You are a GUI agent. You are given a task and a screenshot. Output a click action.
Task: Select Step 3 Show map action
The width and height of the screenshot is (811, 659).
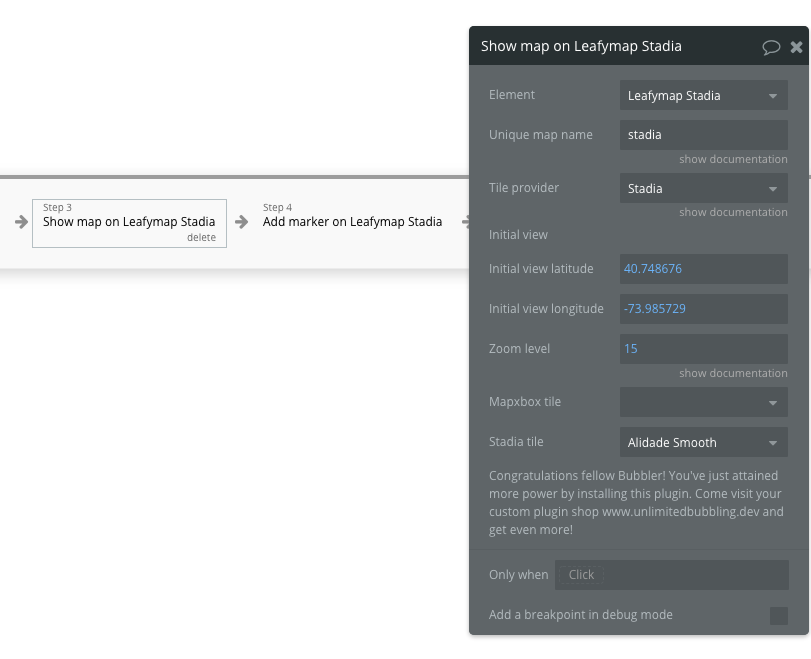pos(129,222)
